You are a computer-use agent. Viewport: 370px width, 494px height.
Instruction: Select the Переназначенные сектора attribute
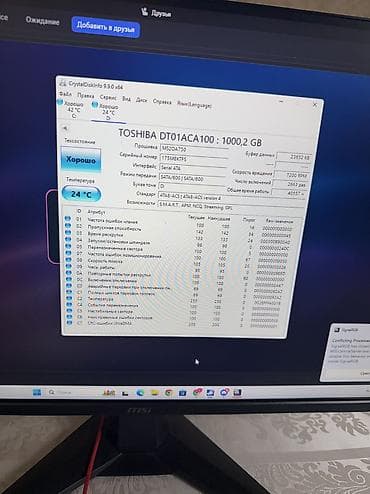pyautogui.click(x=115, y=249)
